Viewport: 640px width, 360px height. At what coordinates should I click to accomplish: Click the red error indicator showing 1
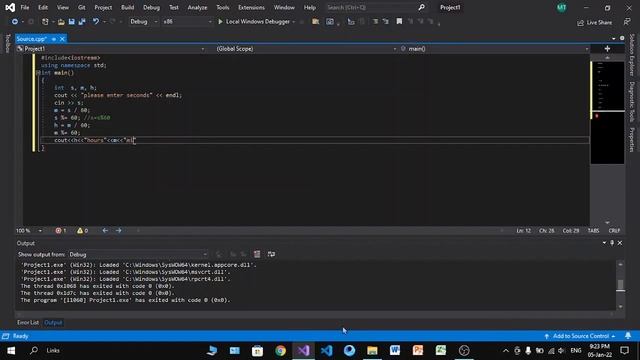60,231
